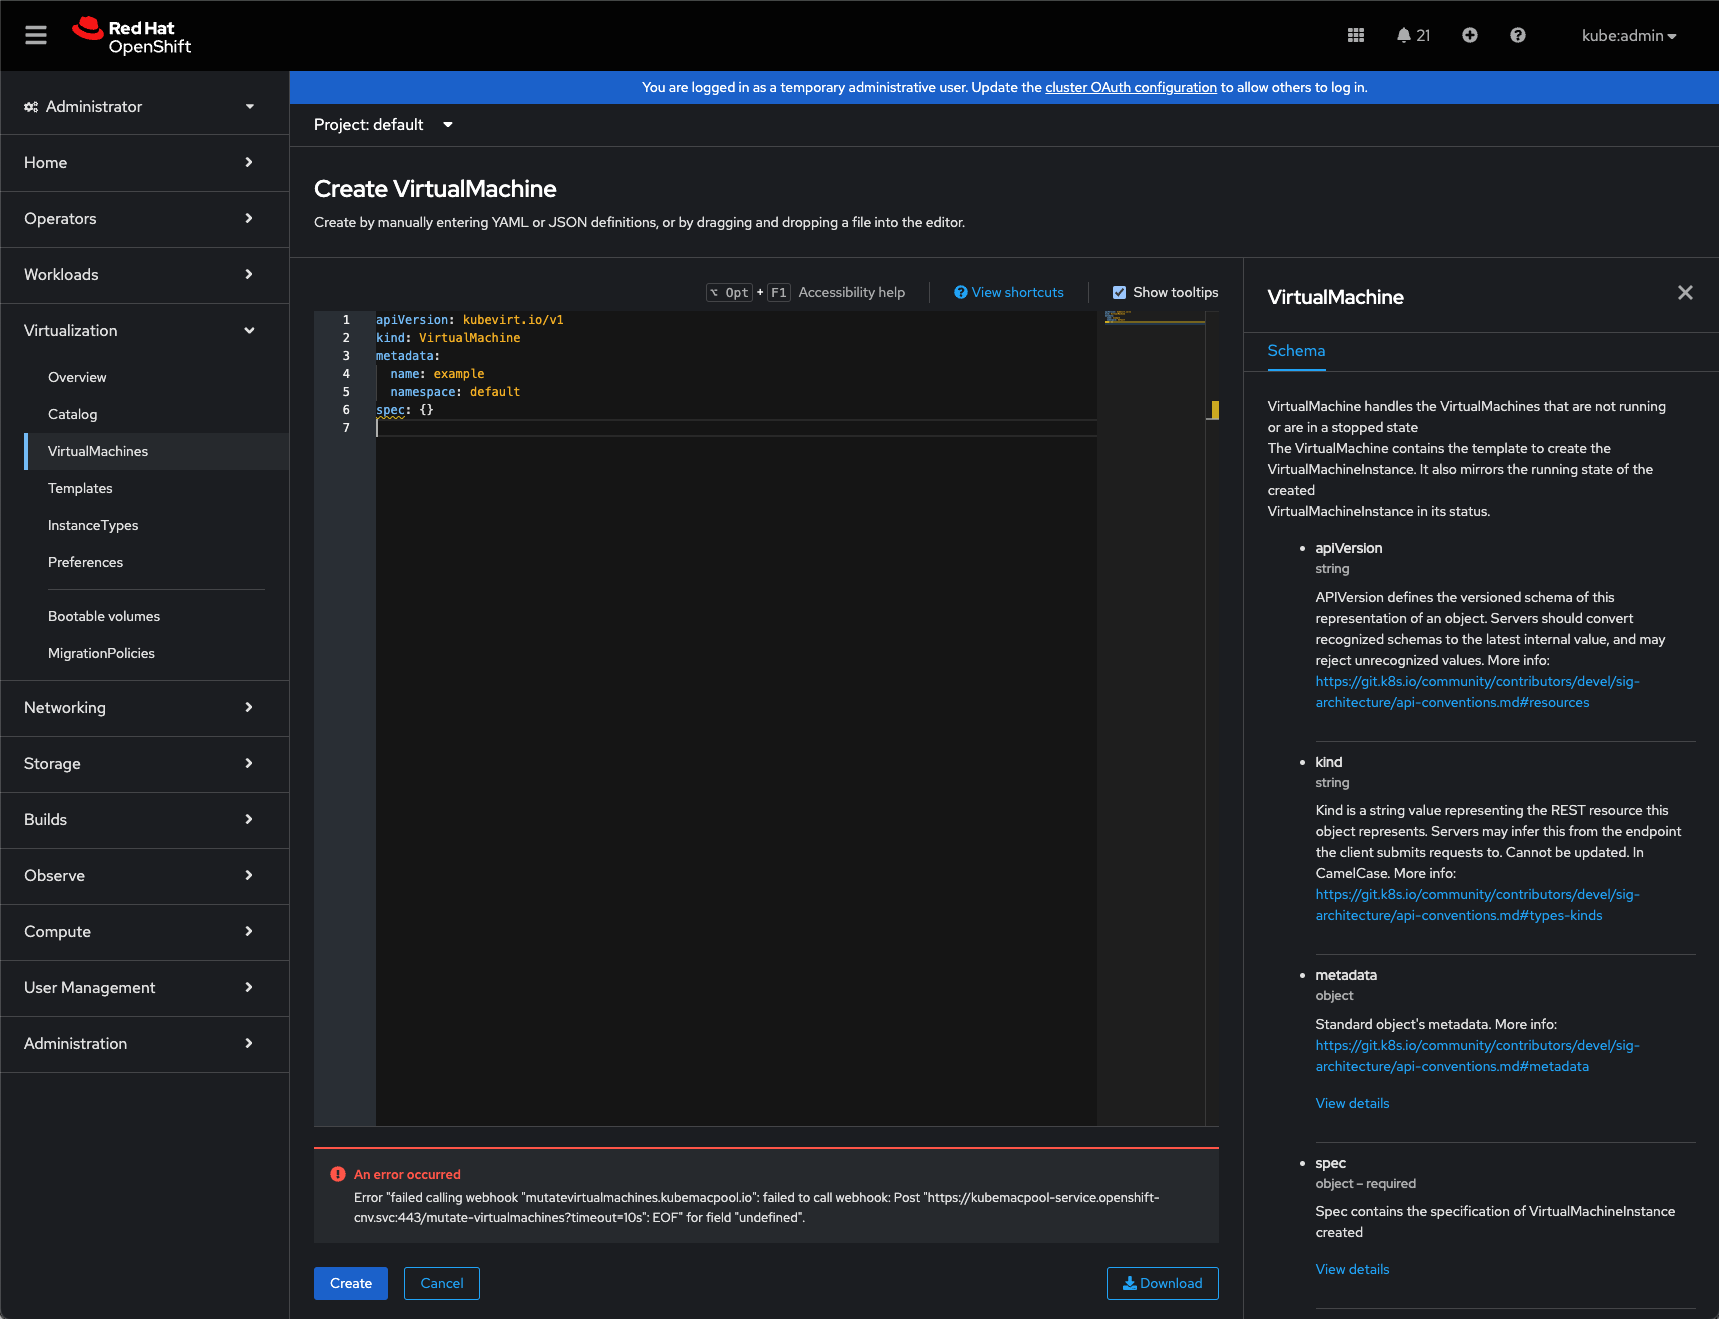Click the Red Hat OpenShift logo

point(132,36)
